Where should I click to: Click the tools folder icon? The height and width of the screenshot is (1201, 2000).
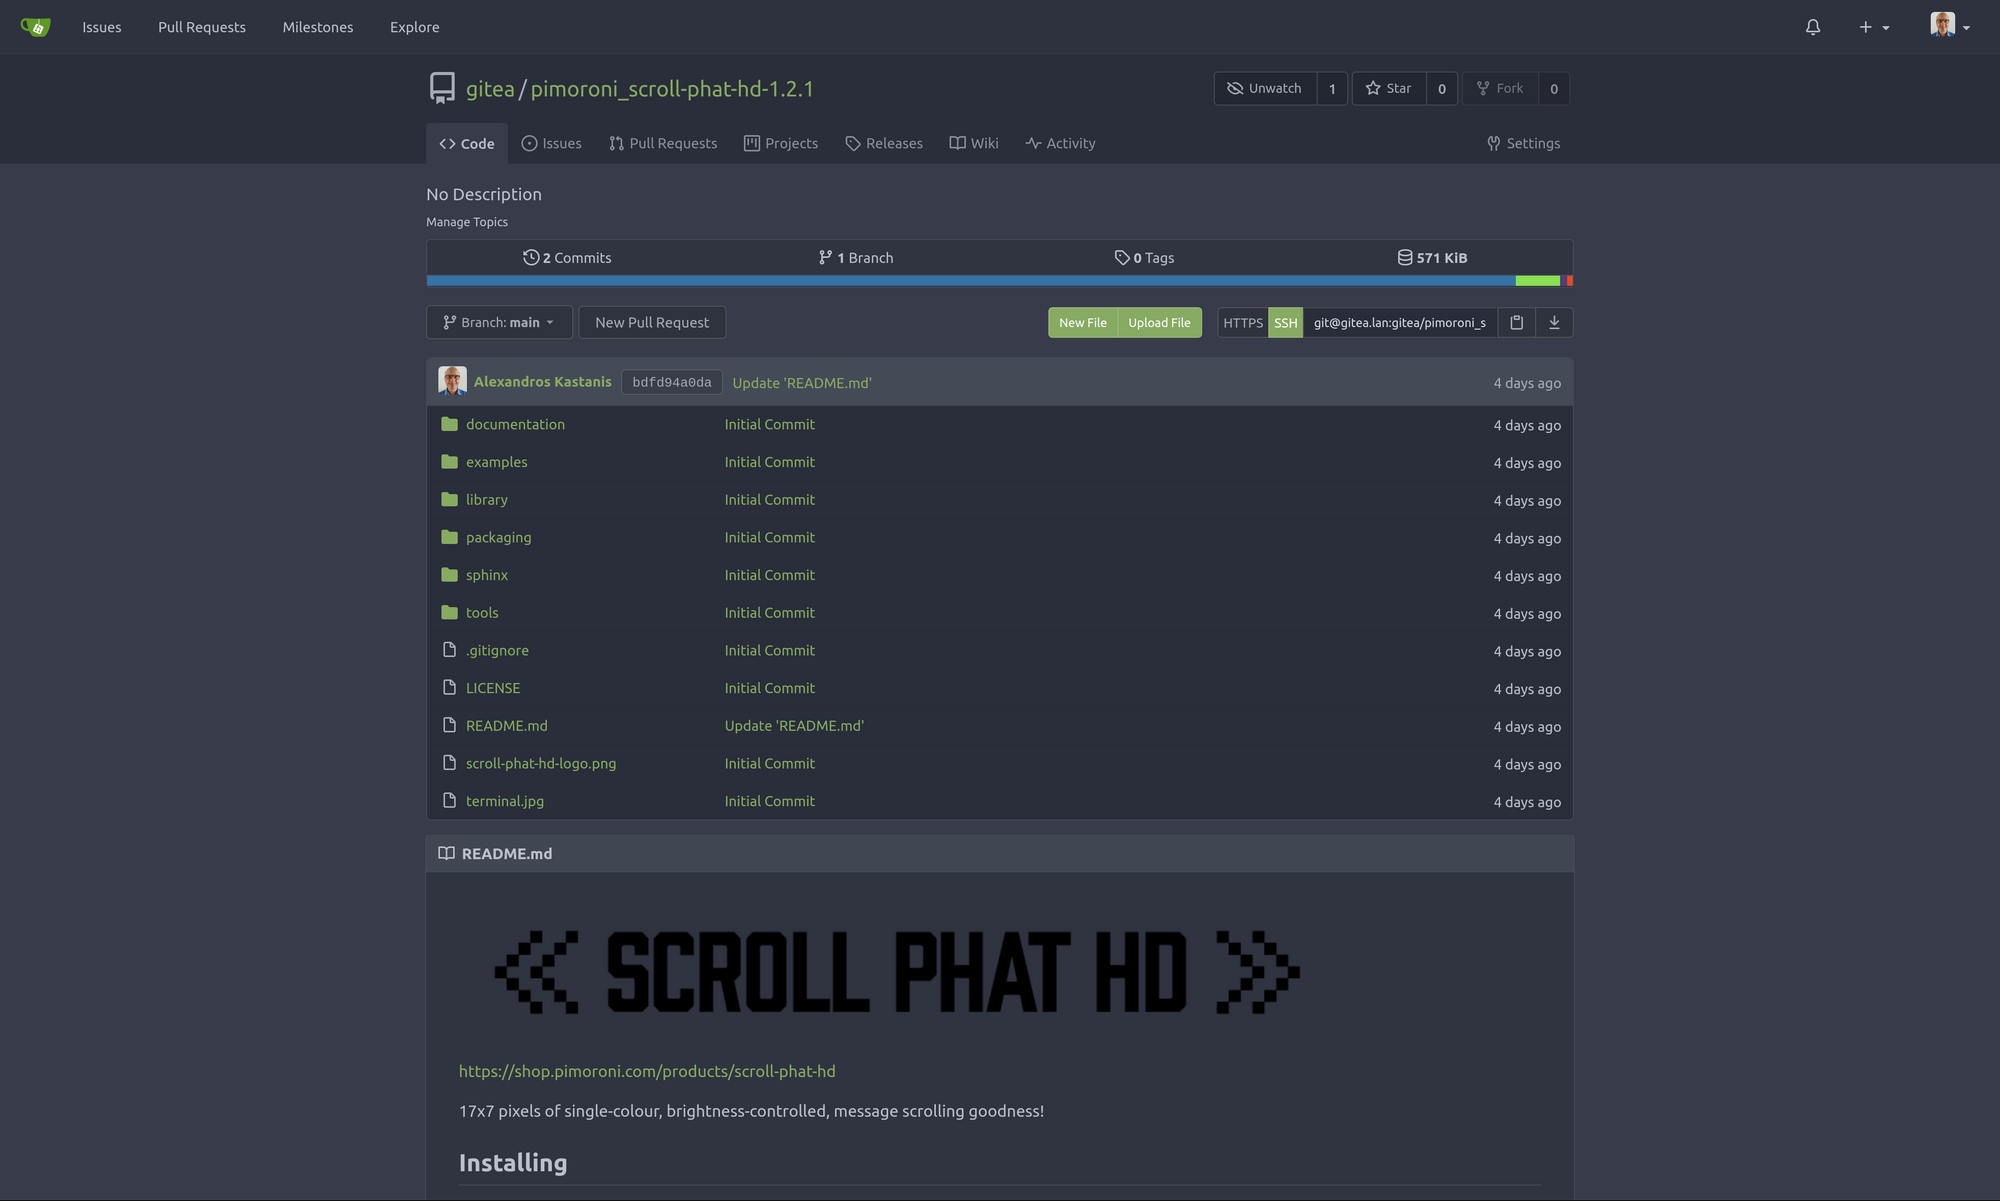[x=449, y=612]
